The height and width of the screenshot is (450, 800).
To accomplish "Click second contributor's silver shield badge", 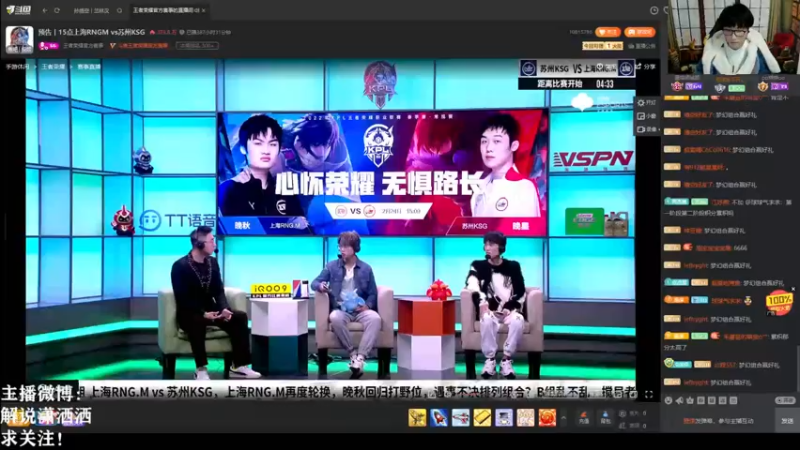I will click(x=720, y=87).
